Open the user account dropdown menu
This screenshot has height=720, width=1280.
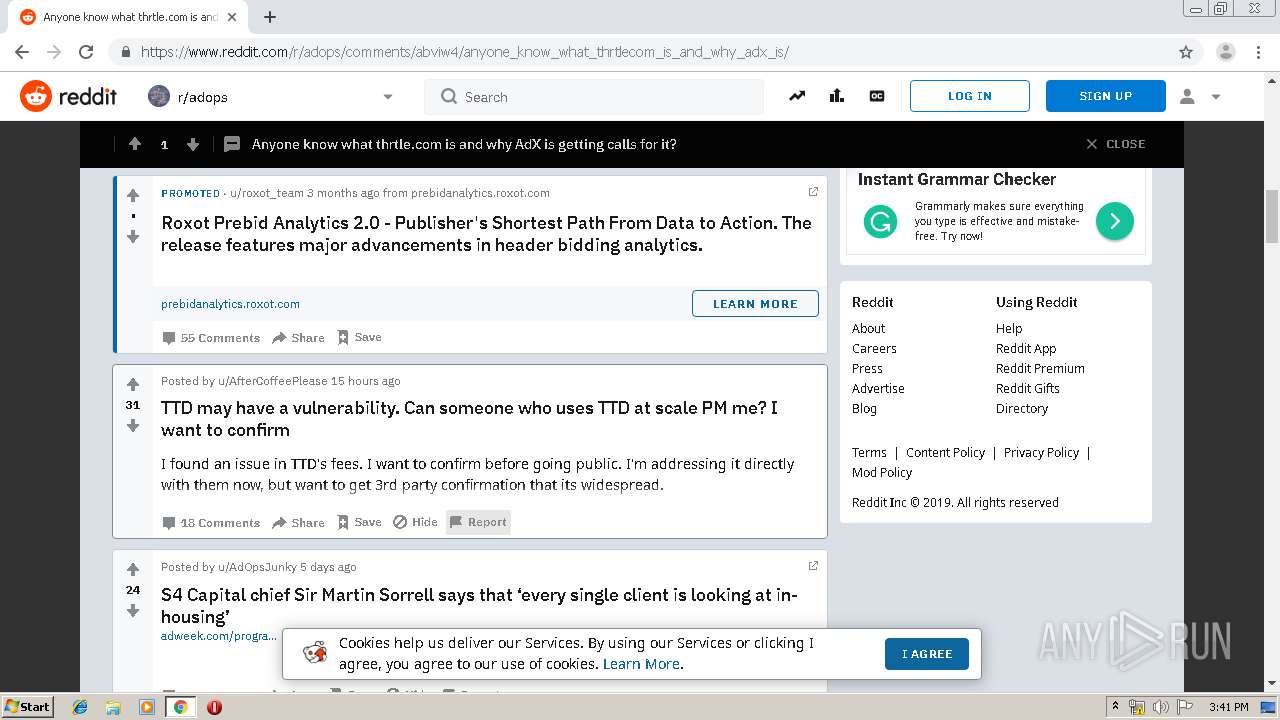(x=1200, y=96)
